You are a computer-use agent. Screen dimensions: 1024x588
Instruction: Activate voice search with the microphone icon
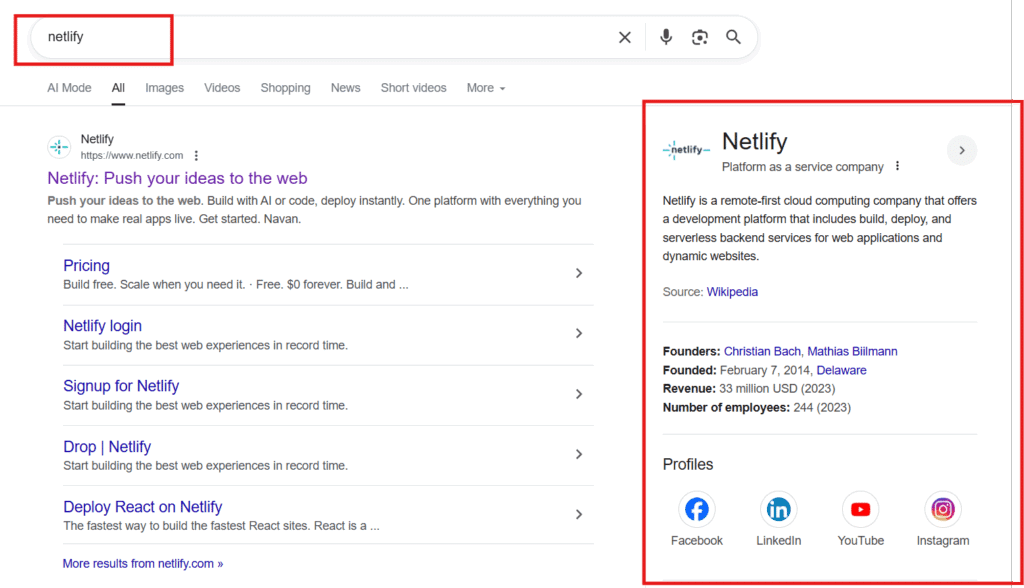pos(665,37)
